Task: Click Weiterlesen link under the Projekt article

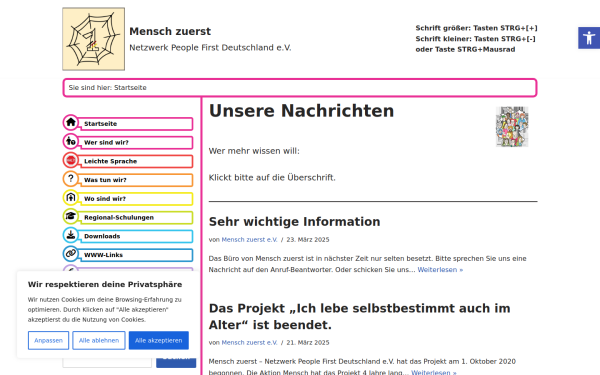Action: pyautogui.click(x=434, y=372)
